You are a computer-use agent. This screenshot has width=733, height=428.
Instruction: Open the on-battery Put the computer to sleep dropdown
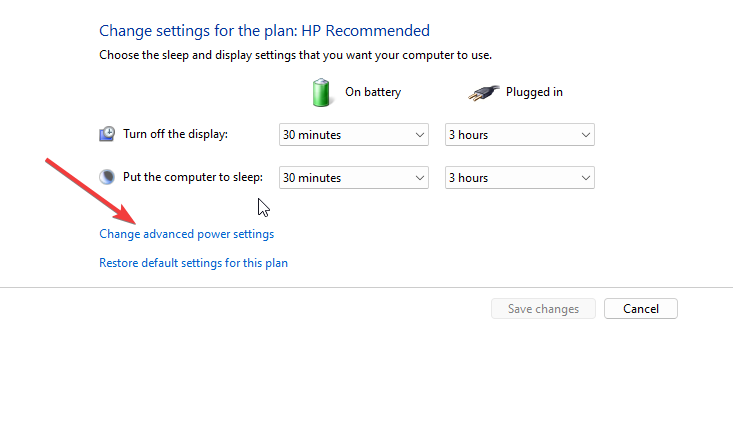[x=354, y=178]
